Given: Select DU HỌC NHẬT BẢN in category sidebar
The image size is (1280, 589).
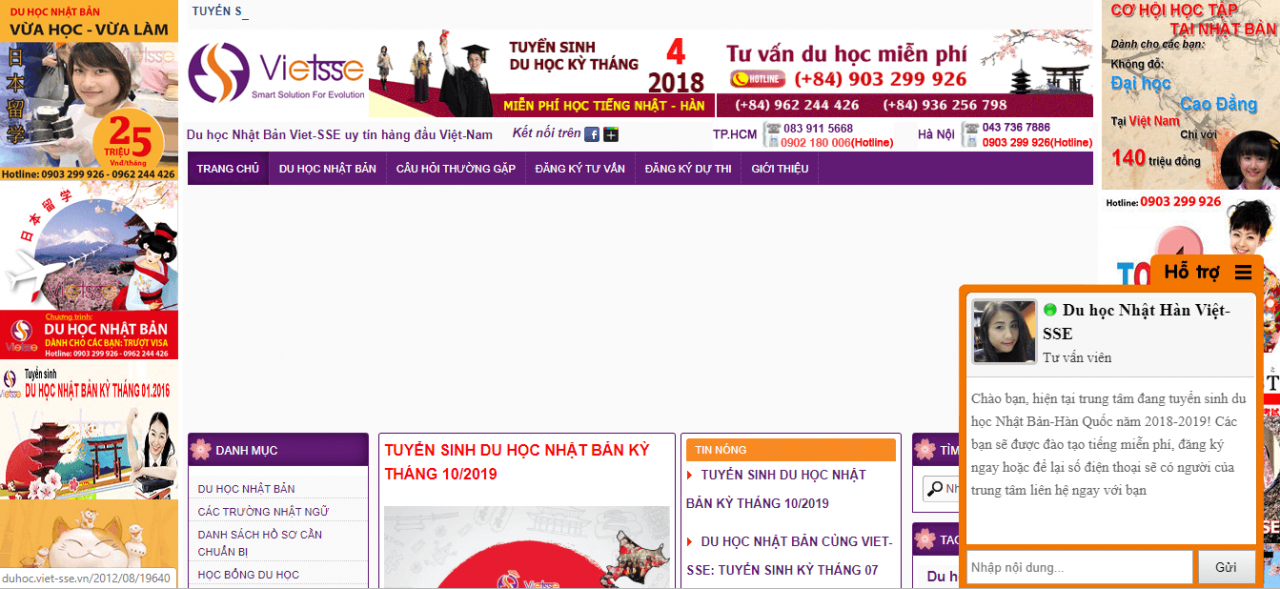Looking at the screenshot, I should click(x=246, y=489).
